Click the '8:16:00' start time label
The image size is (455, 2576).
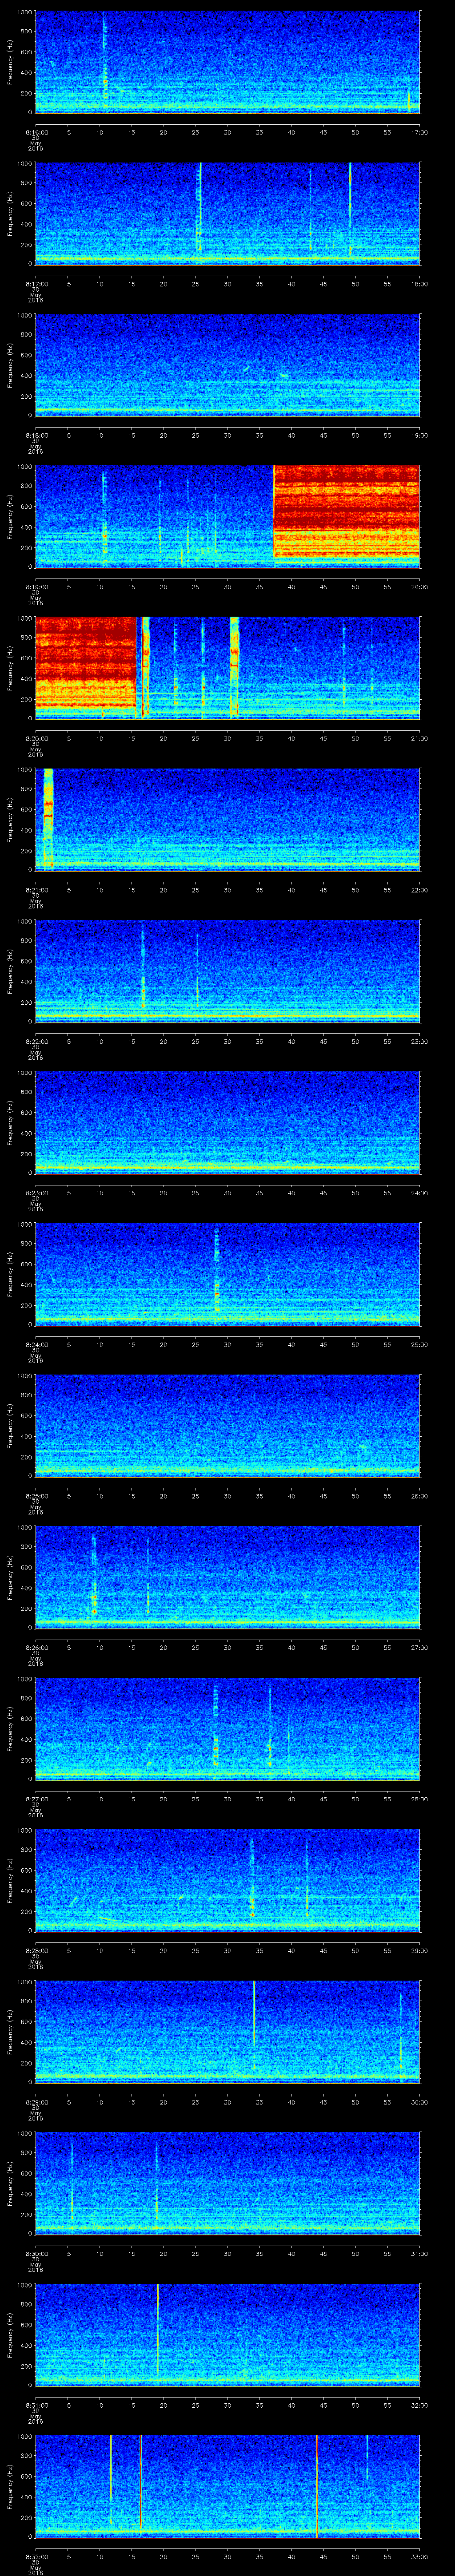[36, 132]
